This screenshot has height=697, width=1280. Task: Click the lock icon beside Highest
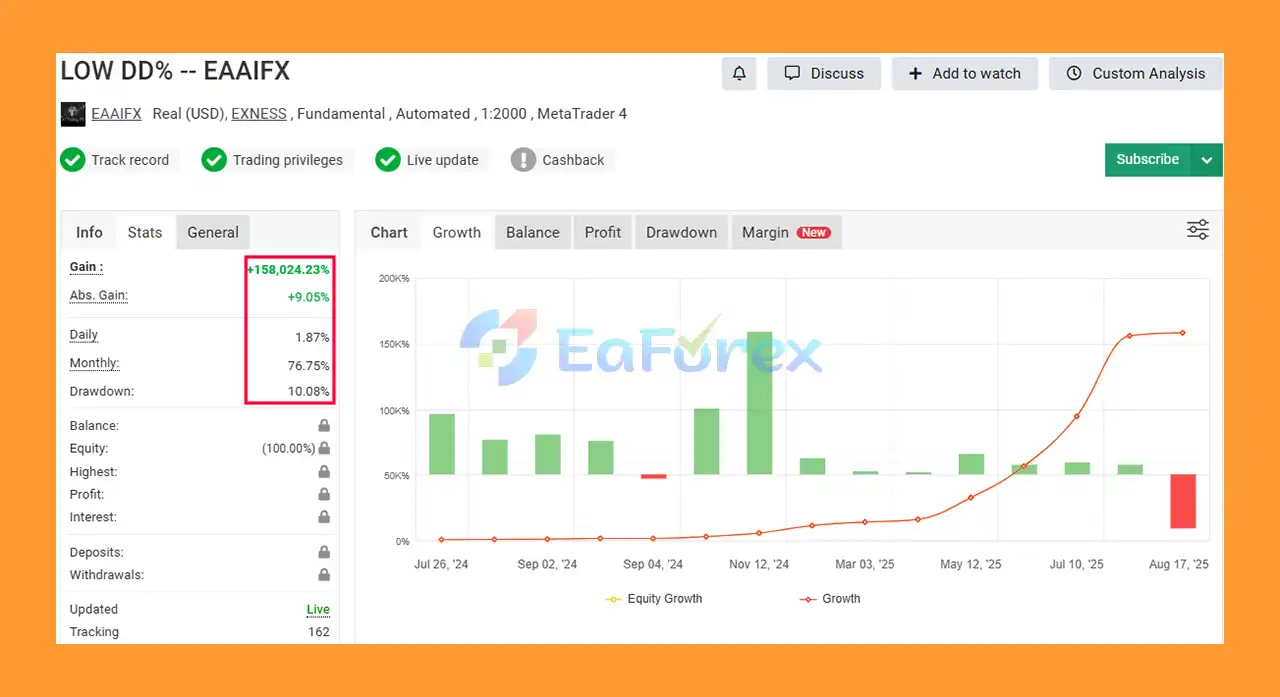(324, 471)
